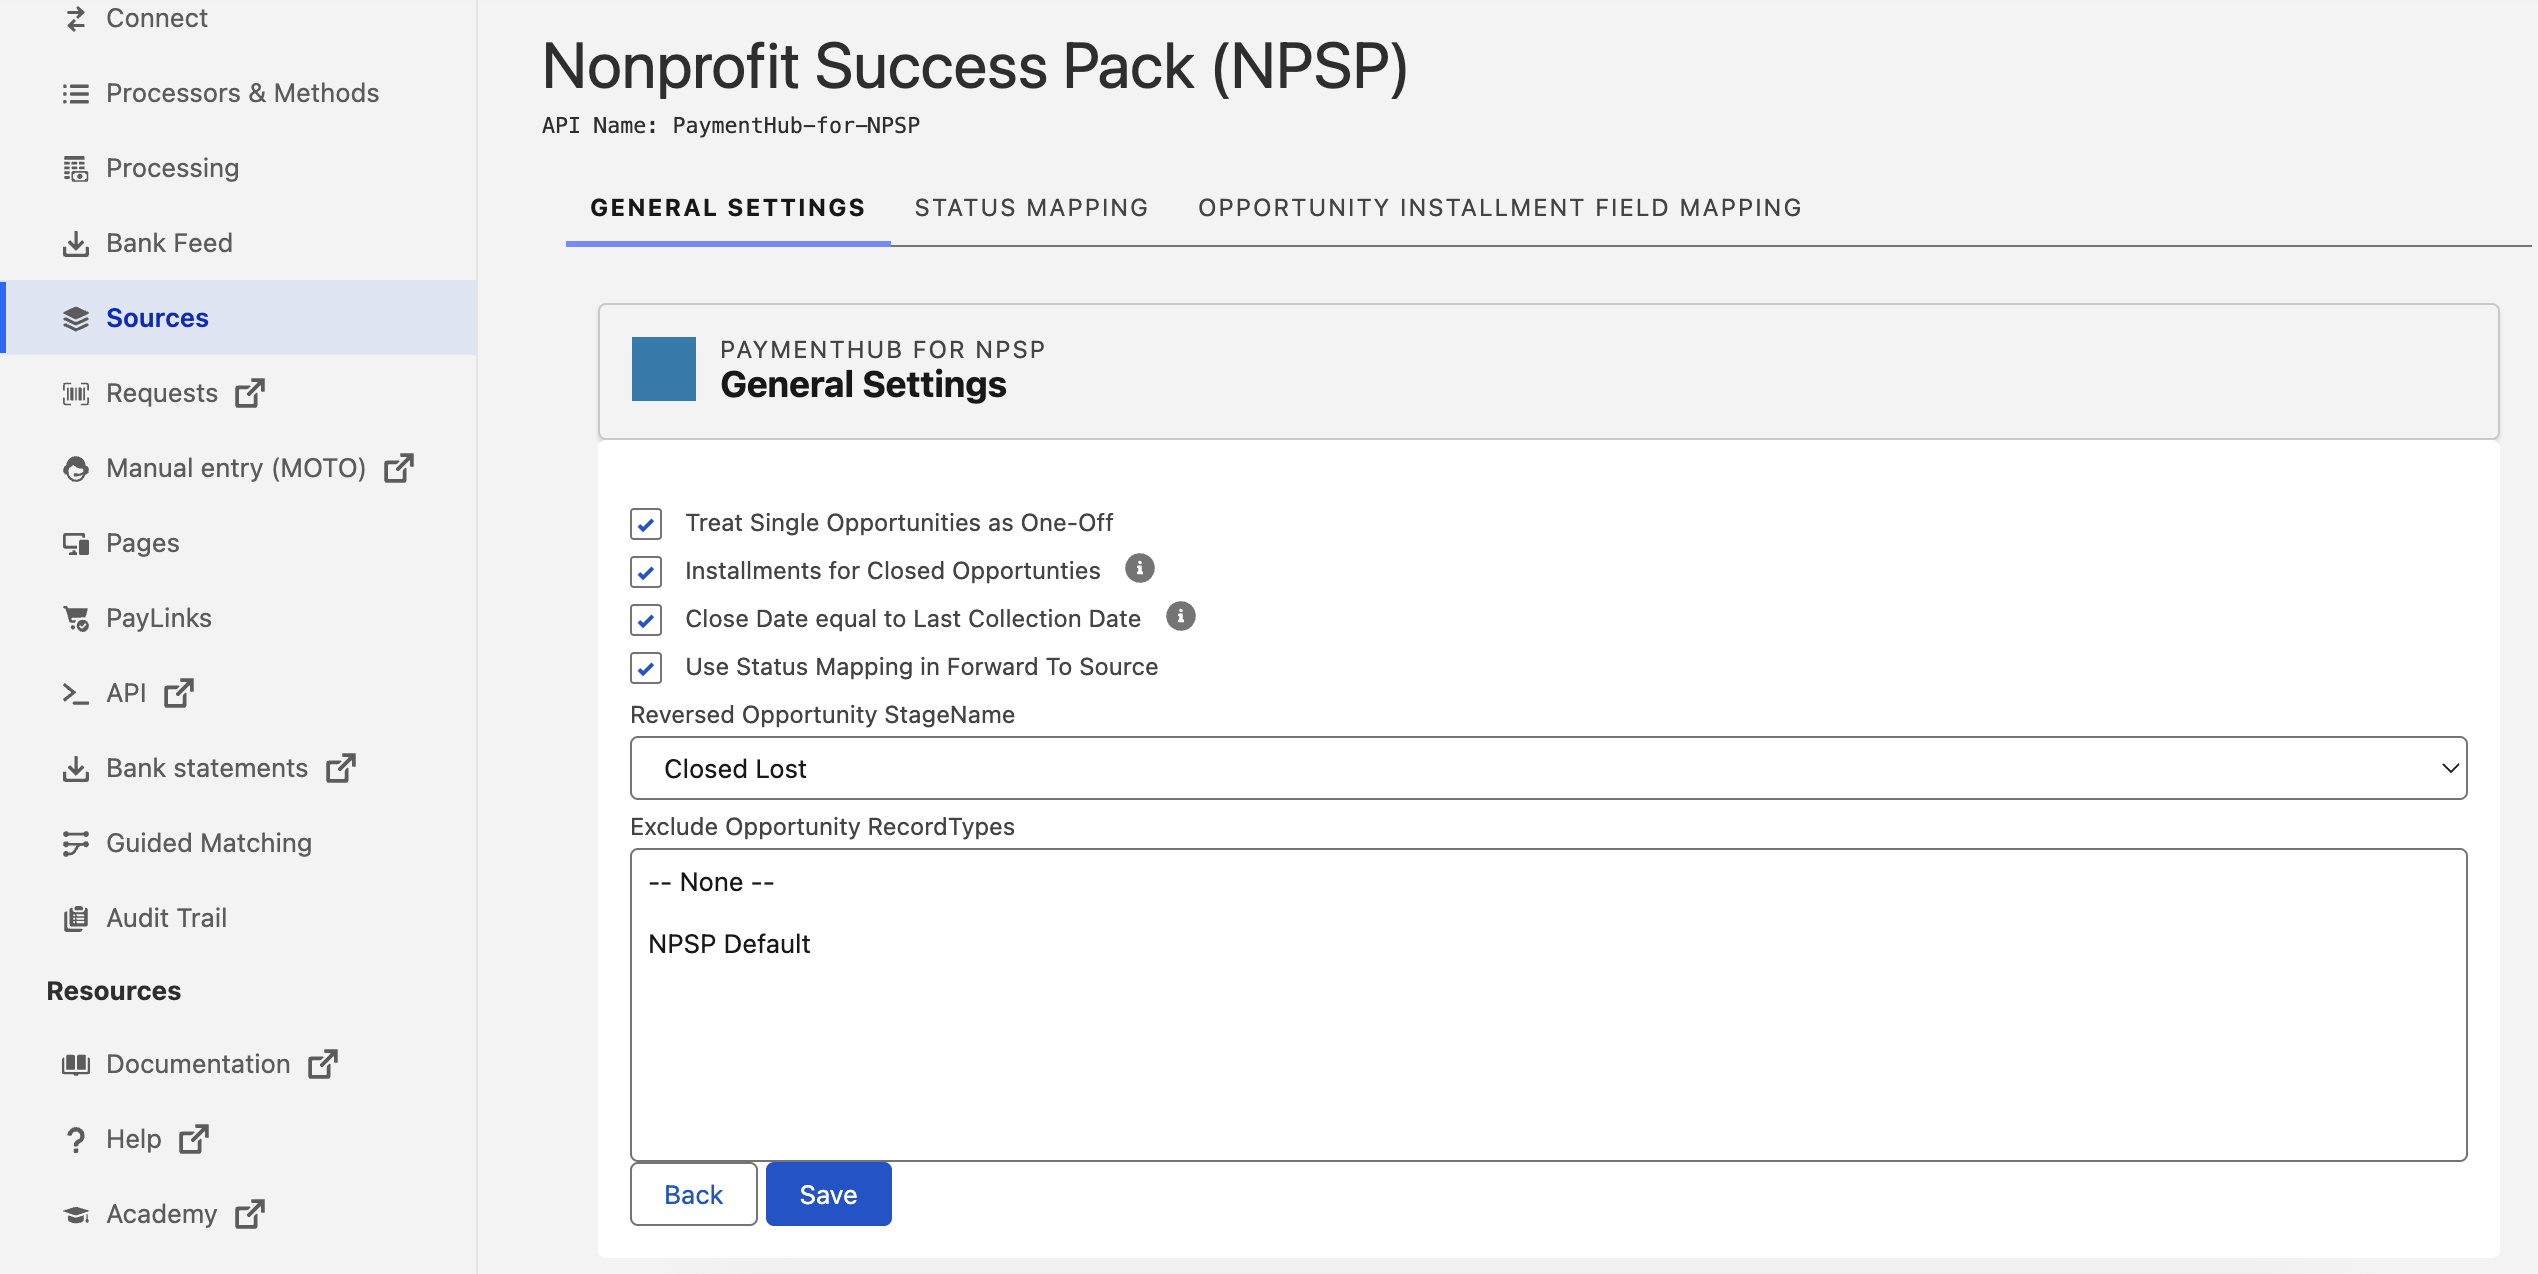The width and height of the screenshot is (2538, 1274).
Task: Select the Sources icon in the sidebar
Action: pos(76,318)
